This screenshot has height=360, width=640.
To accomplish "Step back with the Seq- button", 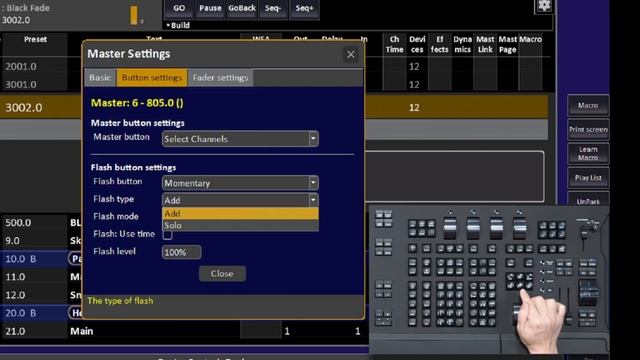I will [273, 9].
